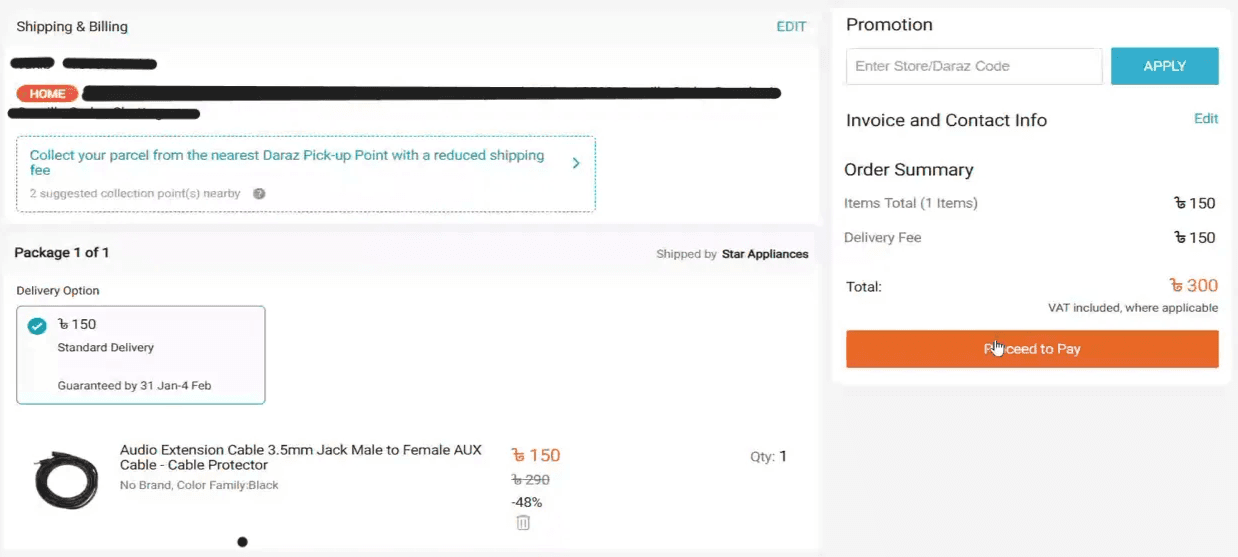The width and height of the screenshot is (1238, 557).
Task: Click the 2 suggested collection point(s) nearby text
Action: (135, 194)
